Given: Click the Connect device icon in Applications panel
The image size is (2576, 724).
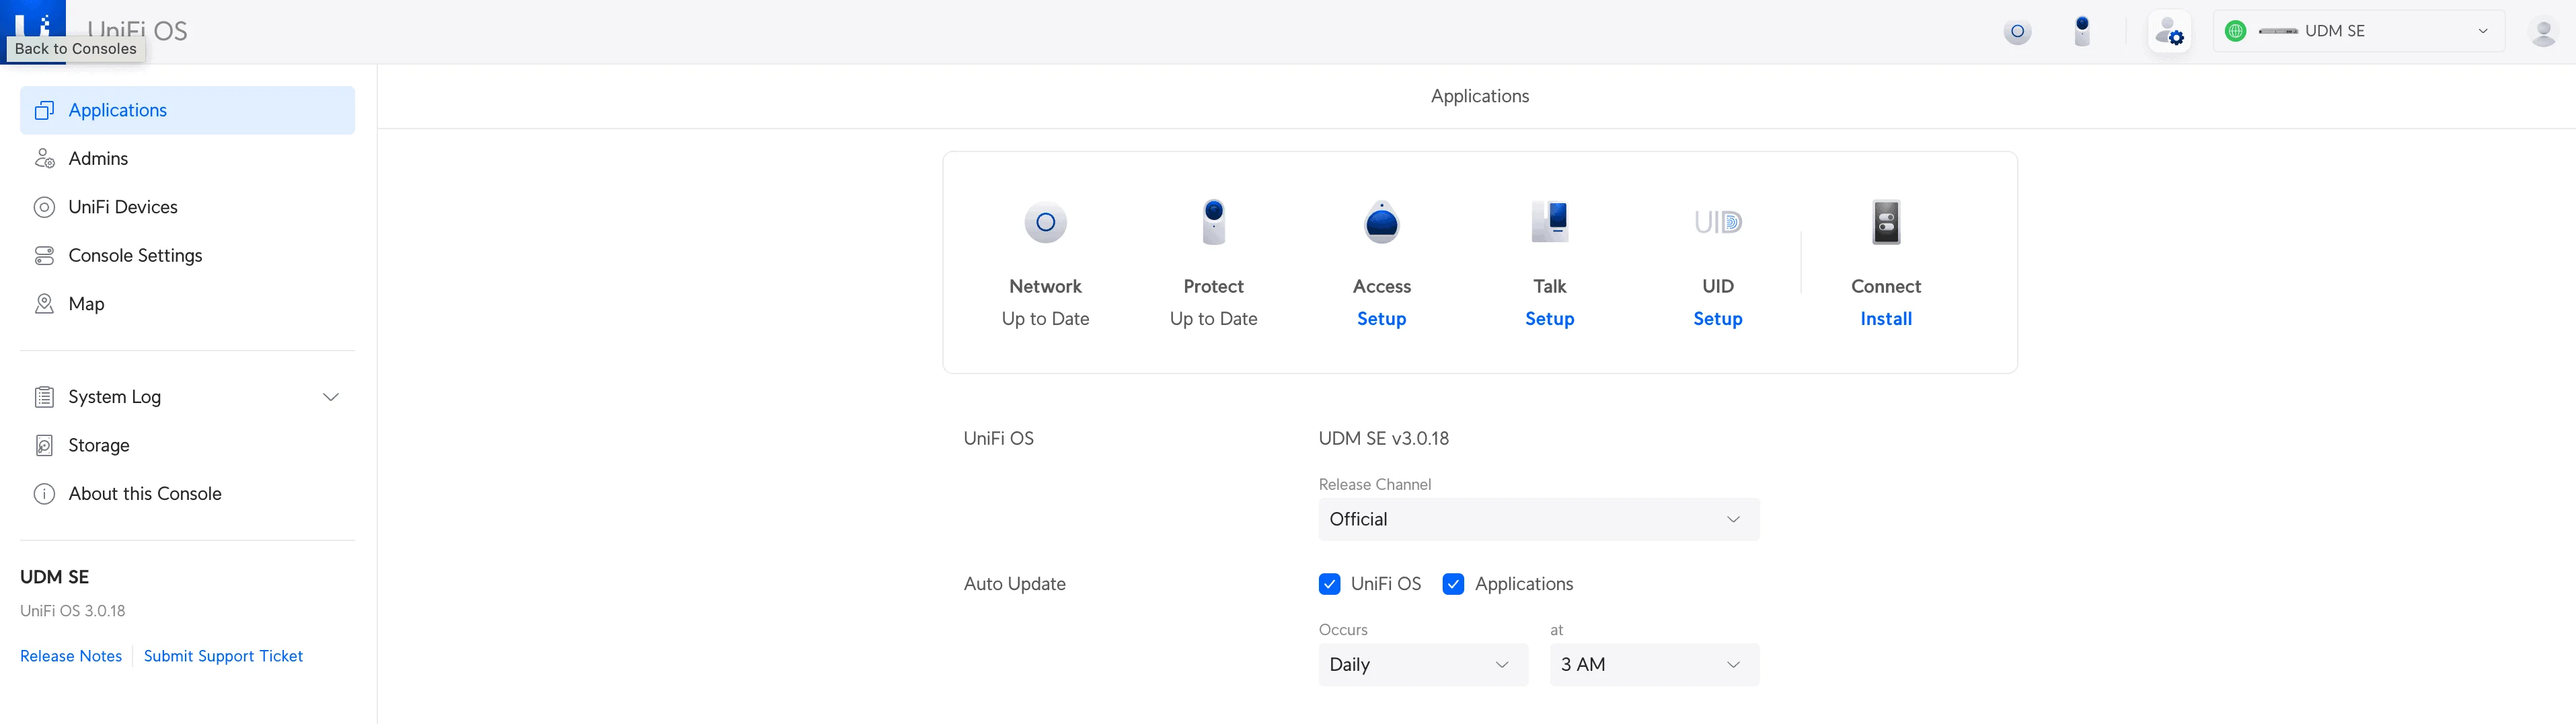Looking at the screenshot, I should pos(1885,222).
